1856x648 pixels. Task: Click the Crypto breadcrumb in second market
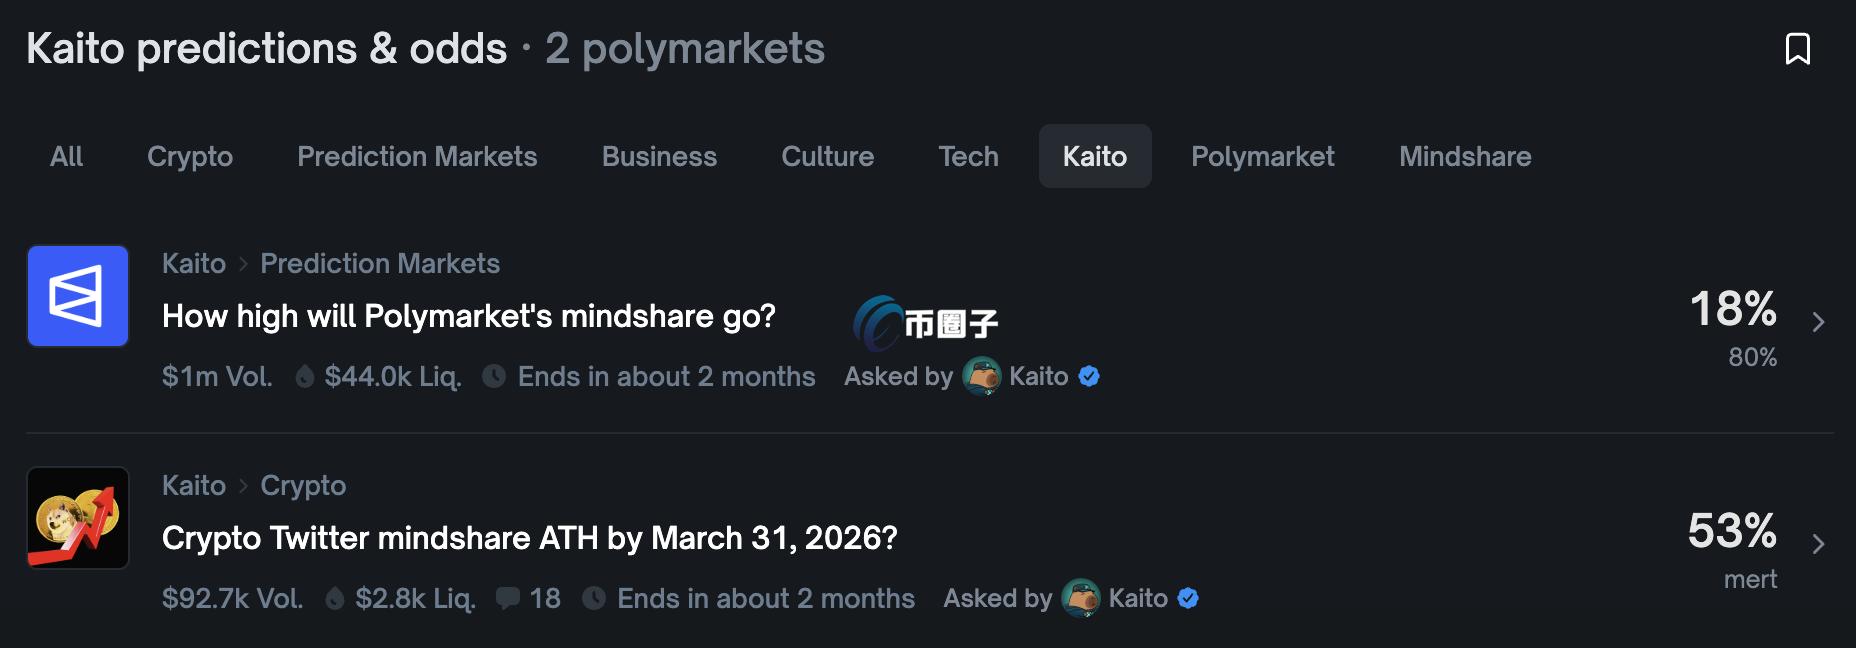pyautogui.click(x=303, y=485)
